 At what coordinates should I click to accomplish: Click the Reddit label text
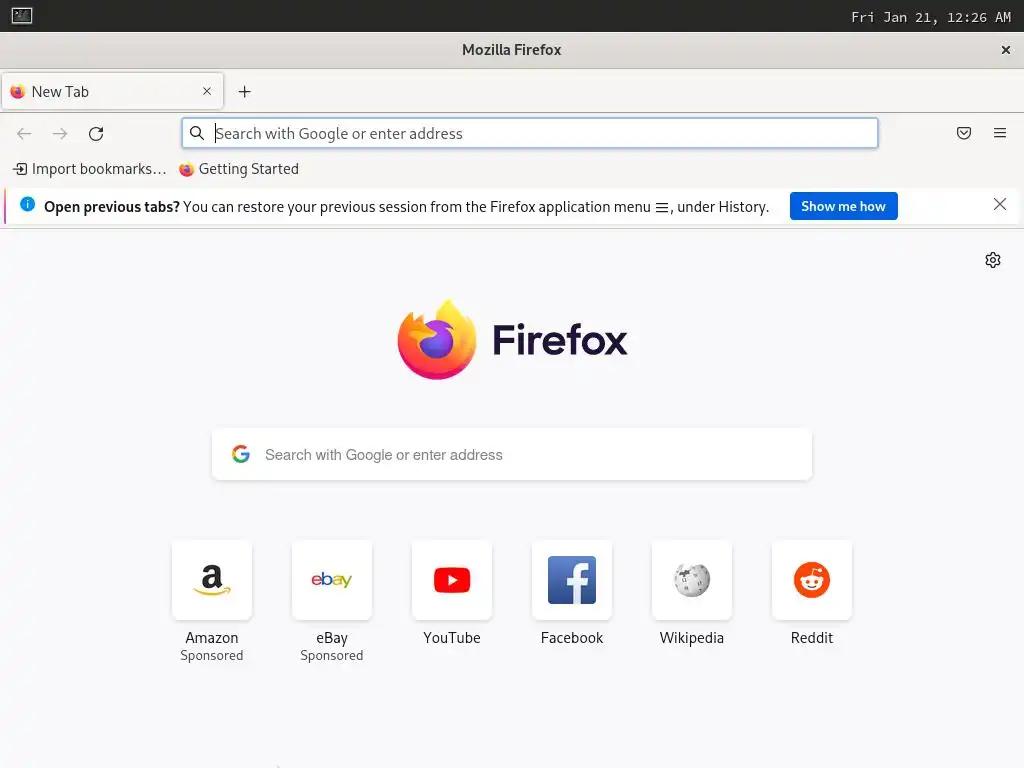point(812,637)
